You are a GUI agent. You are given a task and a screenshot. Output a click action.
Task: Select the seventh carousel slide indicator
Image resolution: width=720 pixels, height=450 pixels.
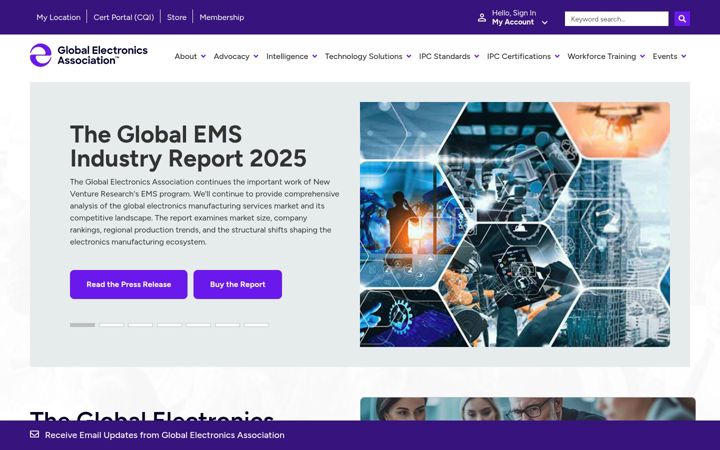pos(256,325)
